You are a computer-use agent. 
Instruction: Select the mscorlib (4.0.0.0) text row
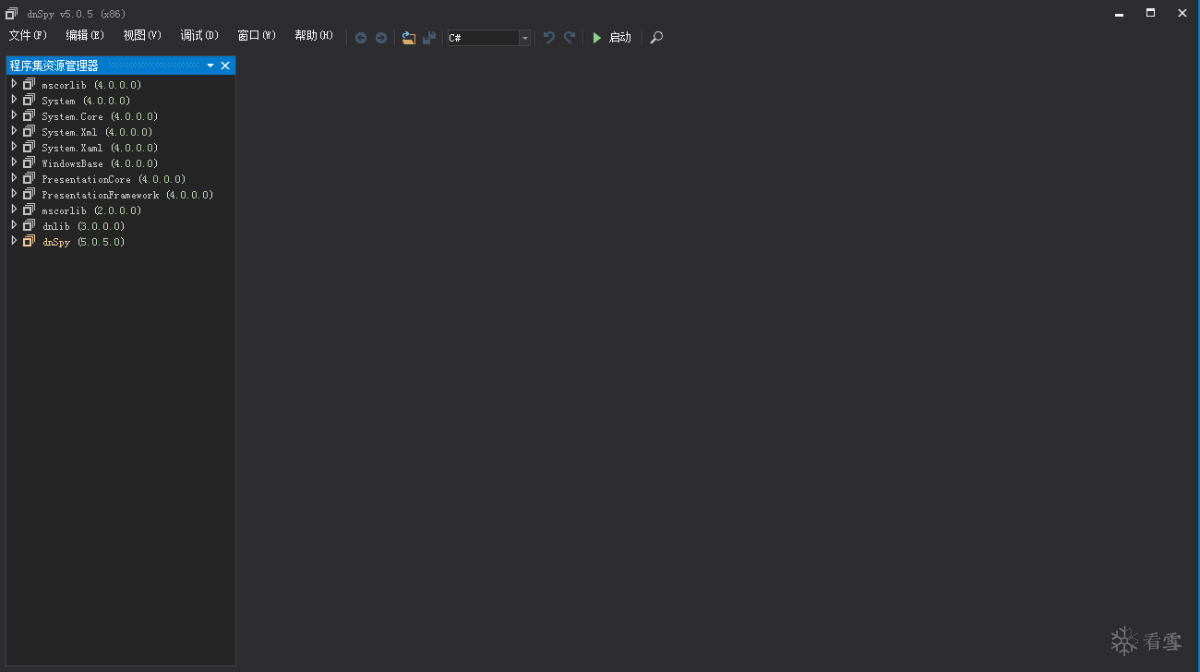pyautogui.click(x=92, y=85)
